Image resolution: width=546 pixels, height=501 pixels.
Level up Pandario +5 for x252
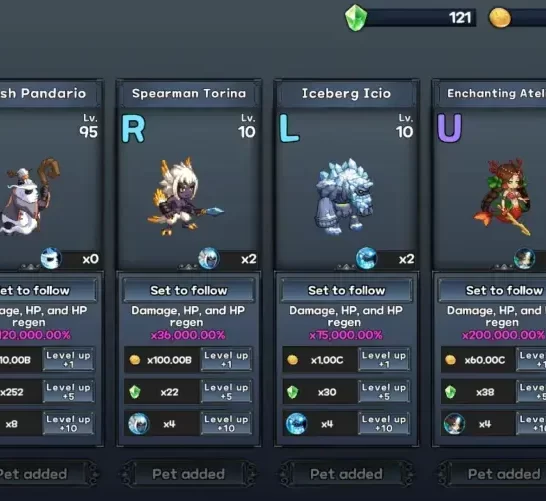pos(69,392)
